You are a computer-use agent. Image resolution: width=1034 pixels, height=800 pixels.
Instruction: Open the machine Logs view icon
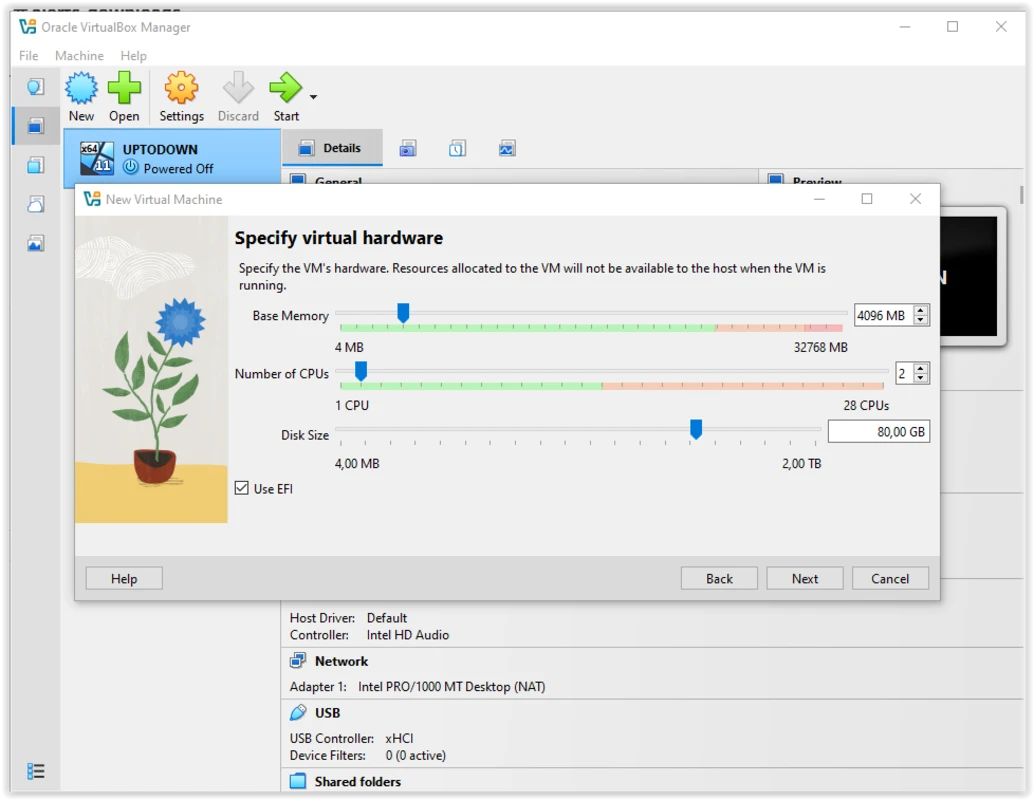click(457, 147)
